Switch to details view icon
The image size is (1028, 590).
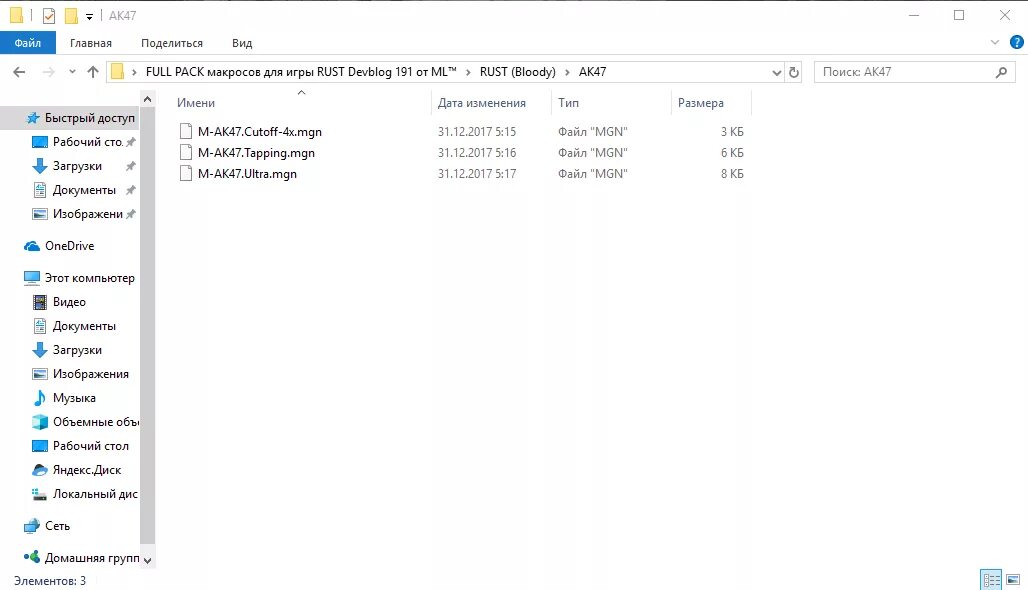pyautogui.click(x=991, y=580)
